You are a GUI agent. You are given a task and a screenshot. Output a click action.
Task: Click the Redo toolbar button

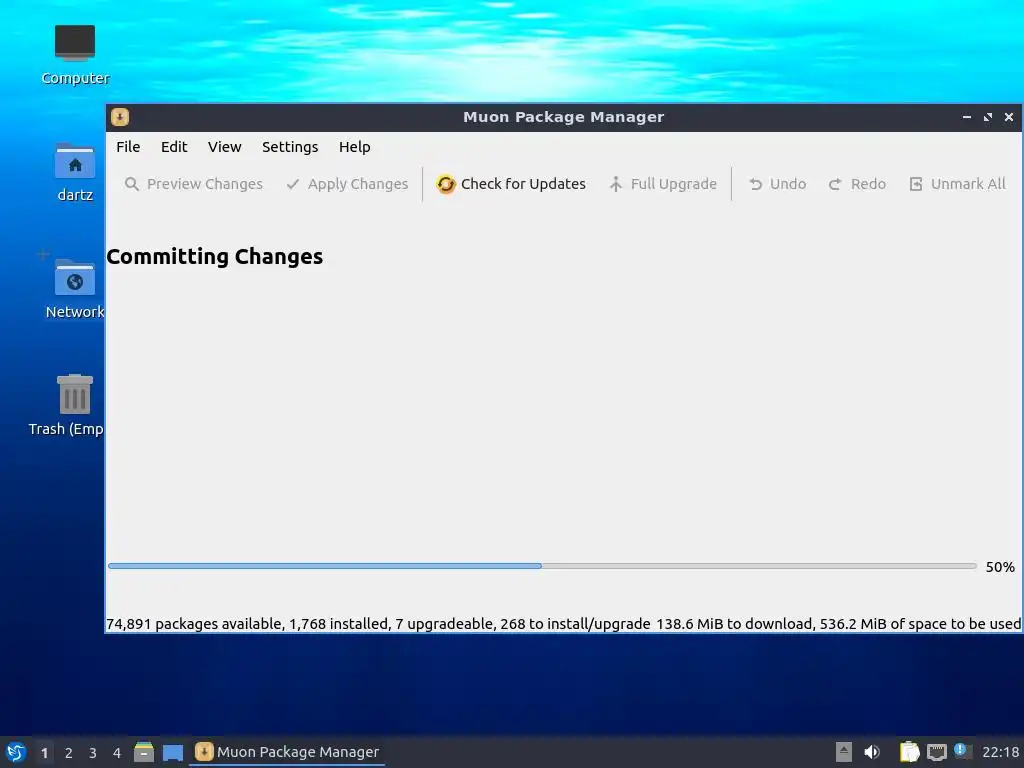[x=857, y=184]
